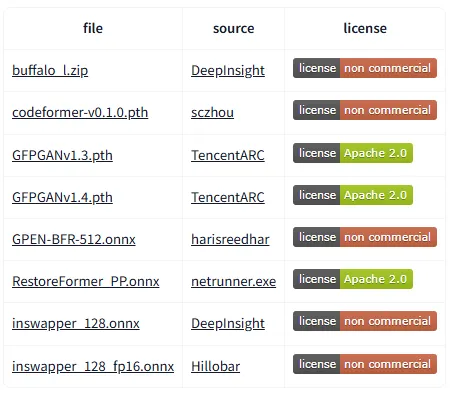Open the GFPGANv1.4.pth download link
The height and width of the screenshot is (397, 459).
62,197
